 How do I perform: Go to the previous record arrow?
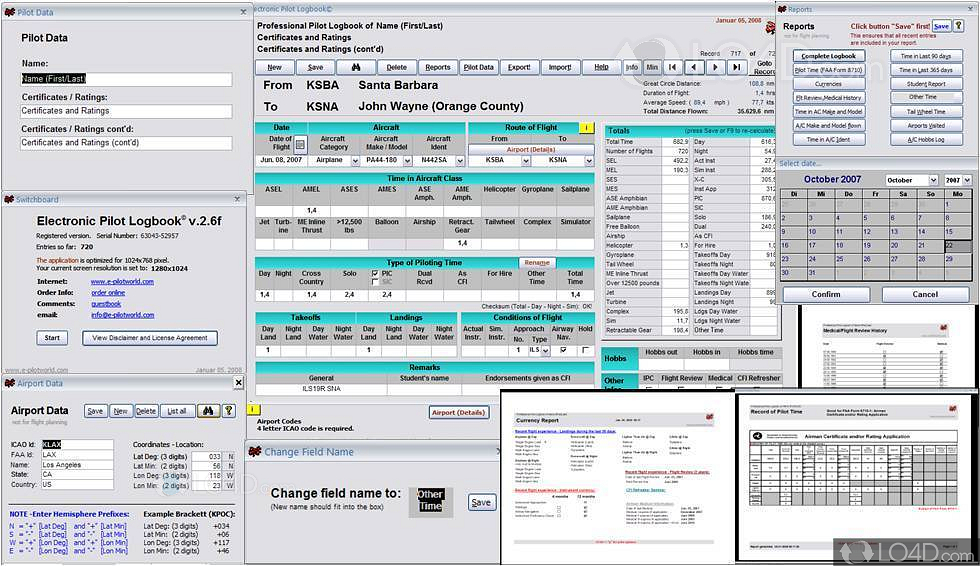coord(696,67)
